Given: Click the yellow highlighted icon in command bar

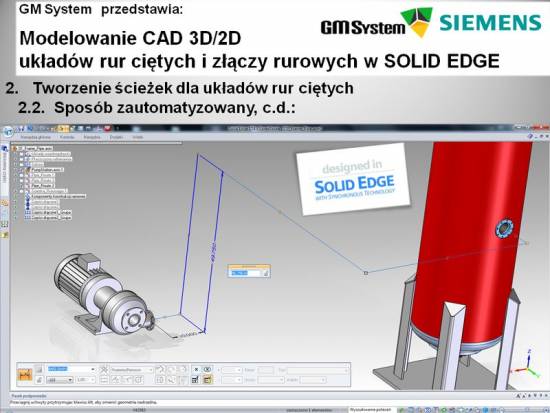Looking at the screenshot, I should click(208, 380).
